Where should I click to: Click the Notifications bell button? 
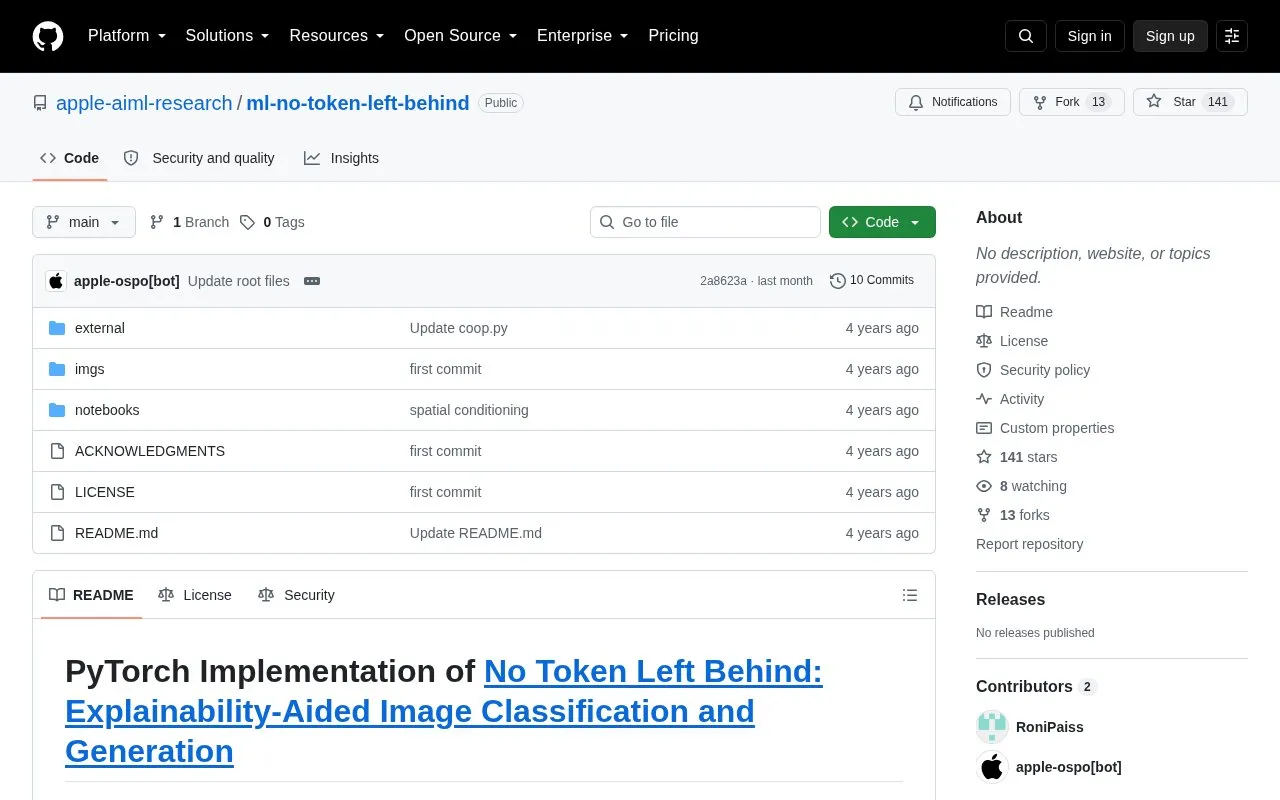(953, 102)
